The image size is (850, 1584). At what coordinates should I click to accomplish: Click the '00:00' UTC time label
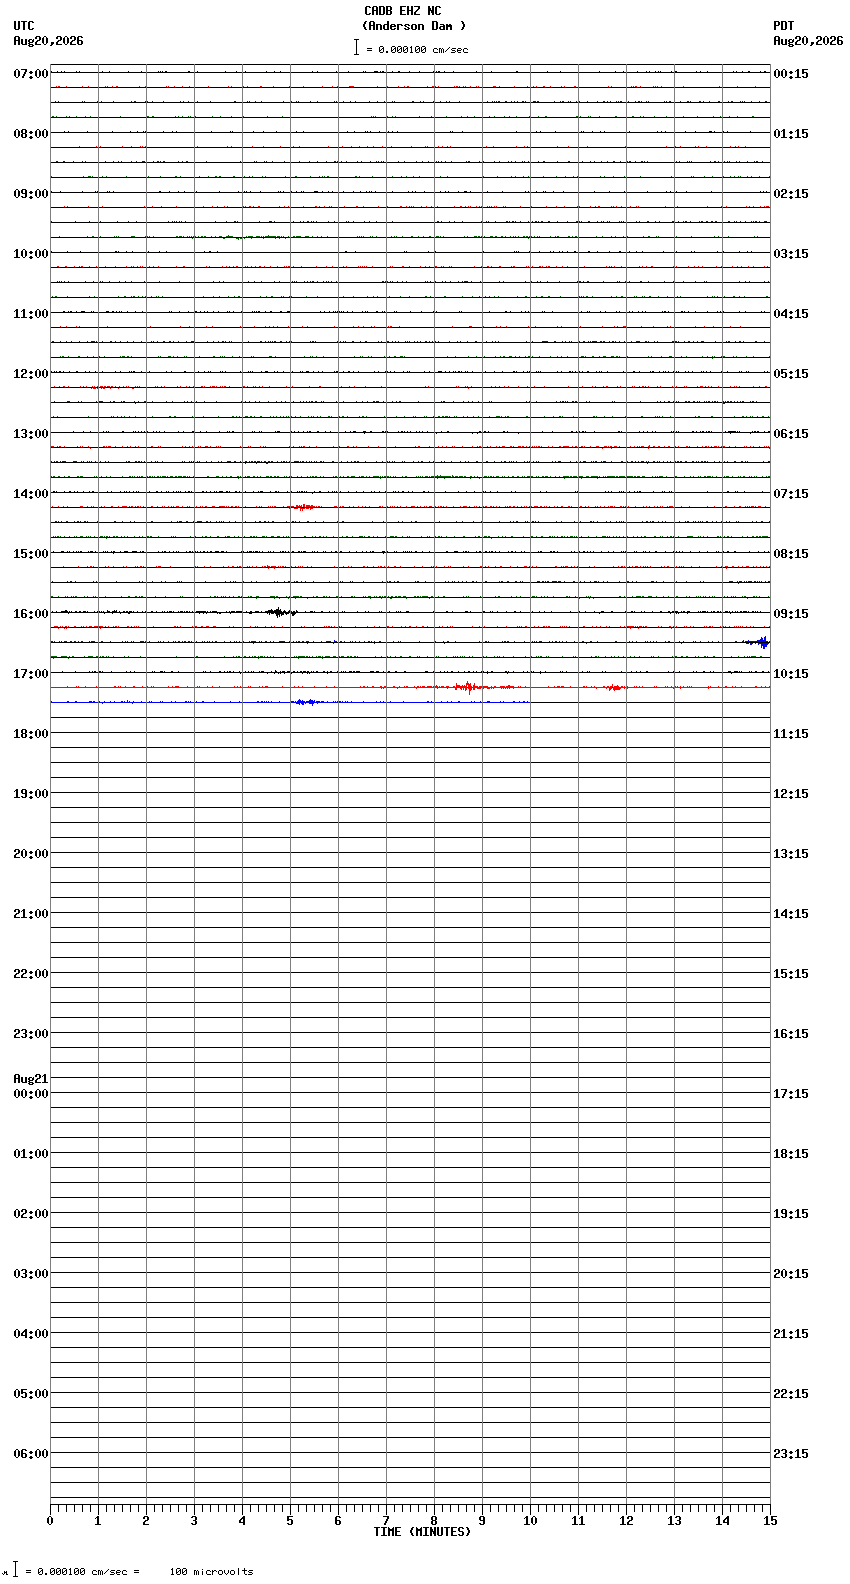(31, 1094)
